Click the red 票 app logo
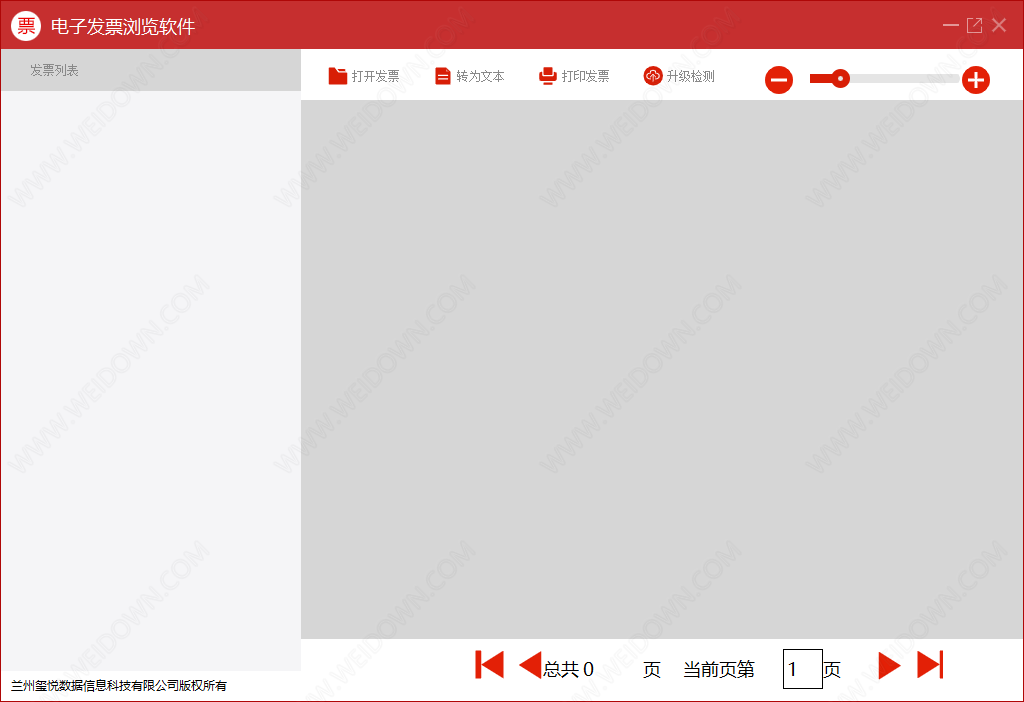Screen dimensions: 1024x702 26,26
